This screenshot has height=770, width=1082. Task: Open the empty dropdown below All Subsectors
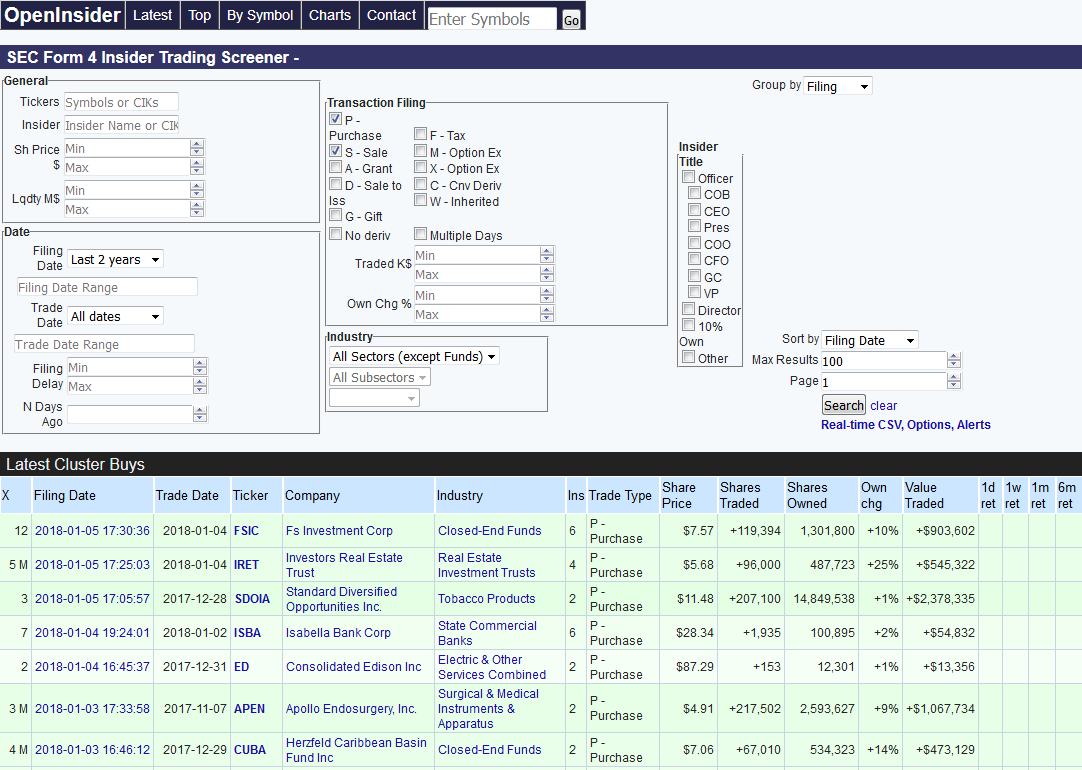tap(374, 398)
